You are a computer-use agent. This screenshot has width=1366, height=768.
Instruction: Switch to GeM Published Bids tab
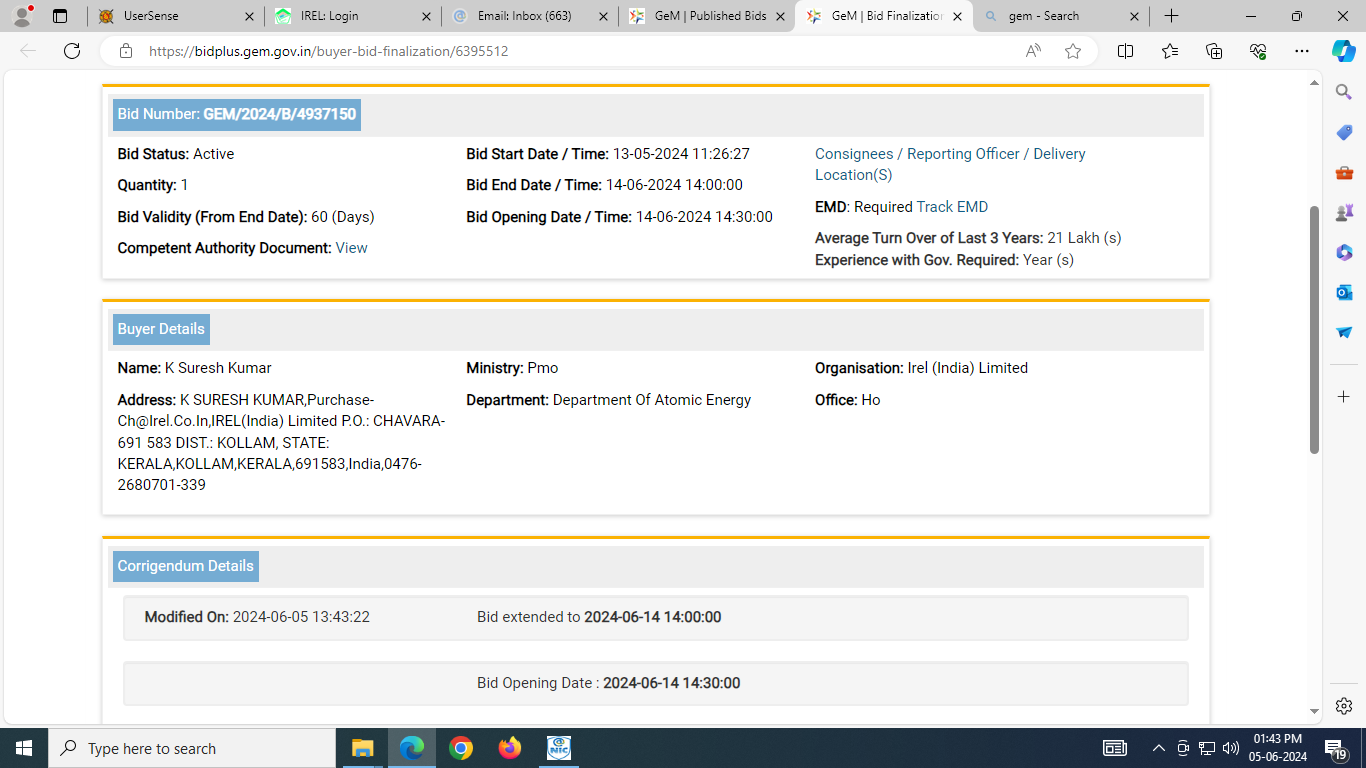tap(705, 16)
